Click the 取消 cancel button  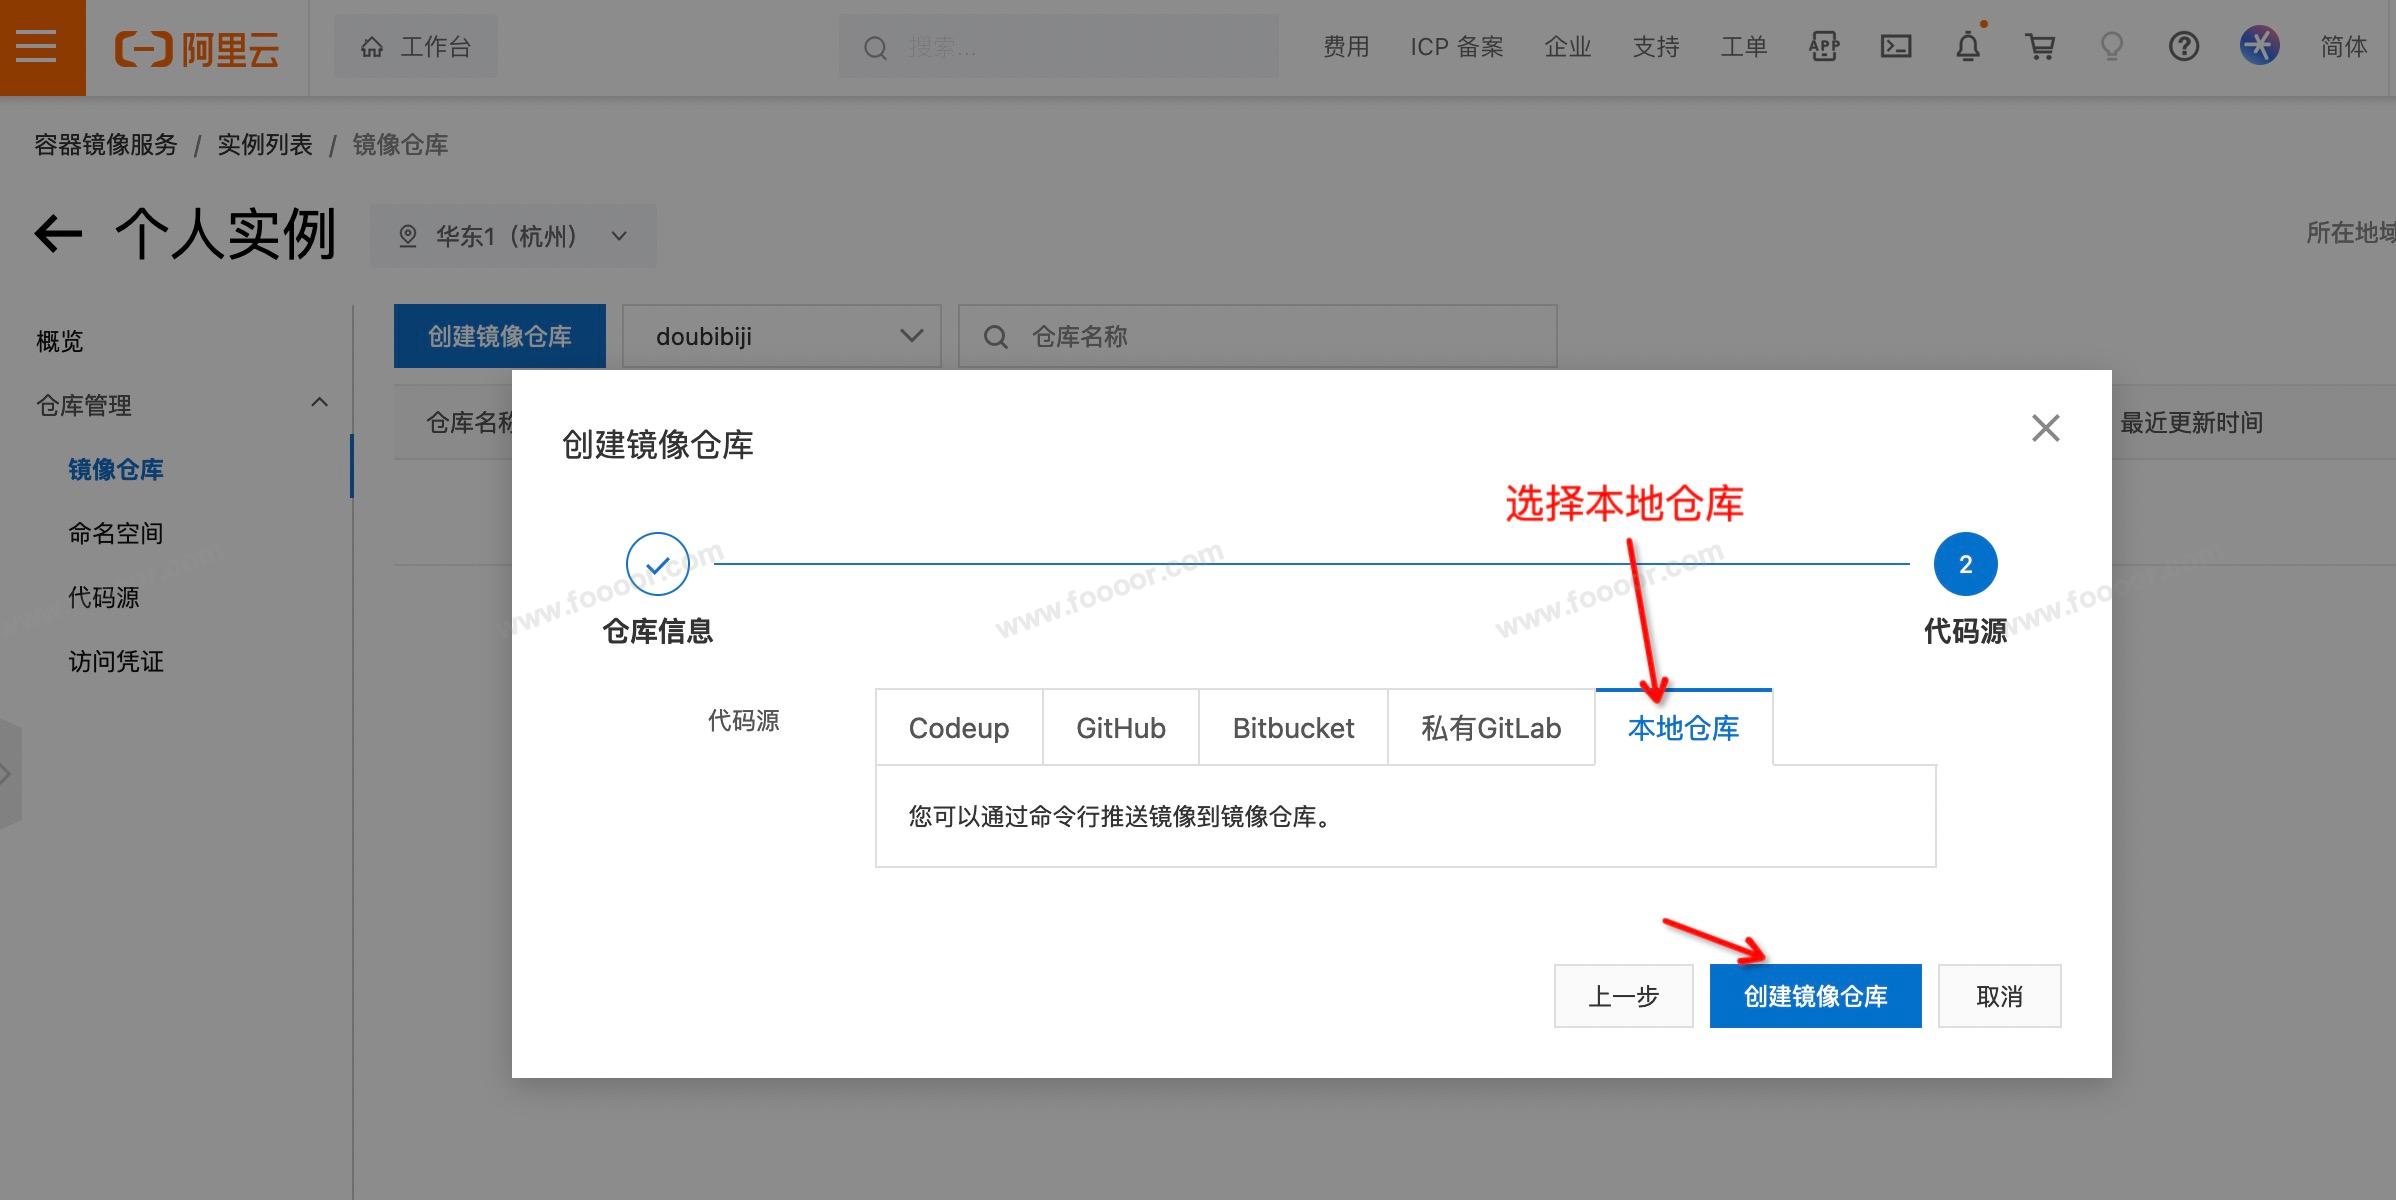point(1999,996)
